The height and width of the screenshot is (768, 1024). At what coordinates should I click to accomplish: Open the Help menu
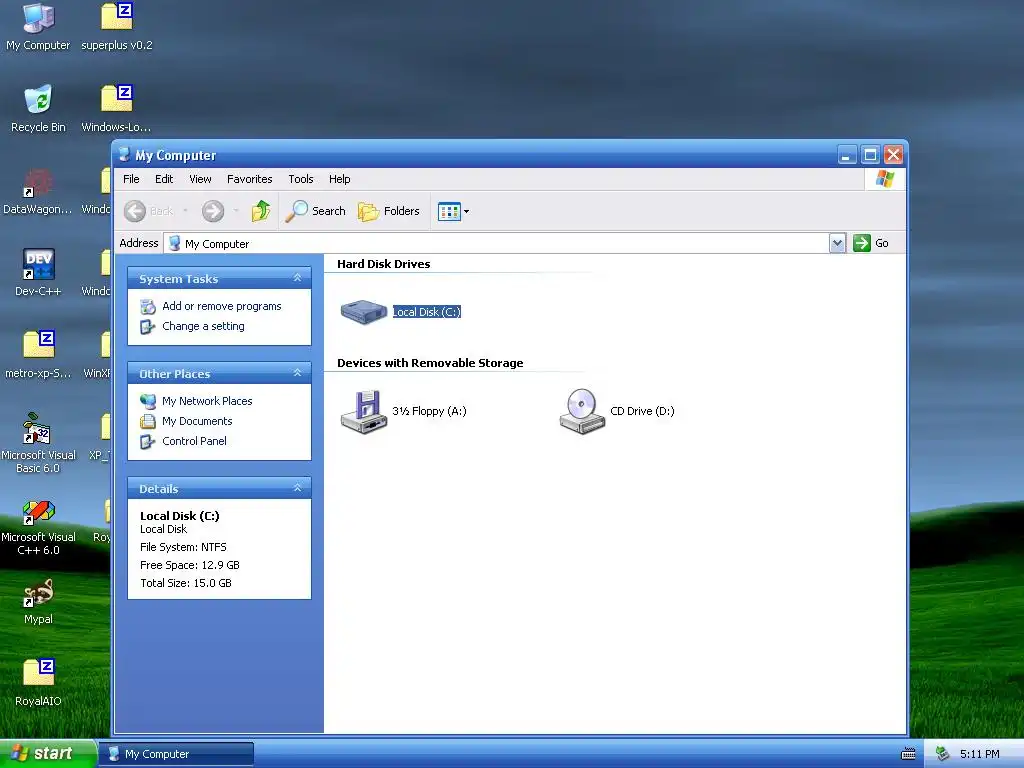[339, 179]
